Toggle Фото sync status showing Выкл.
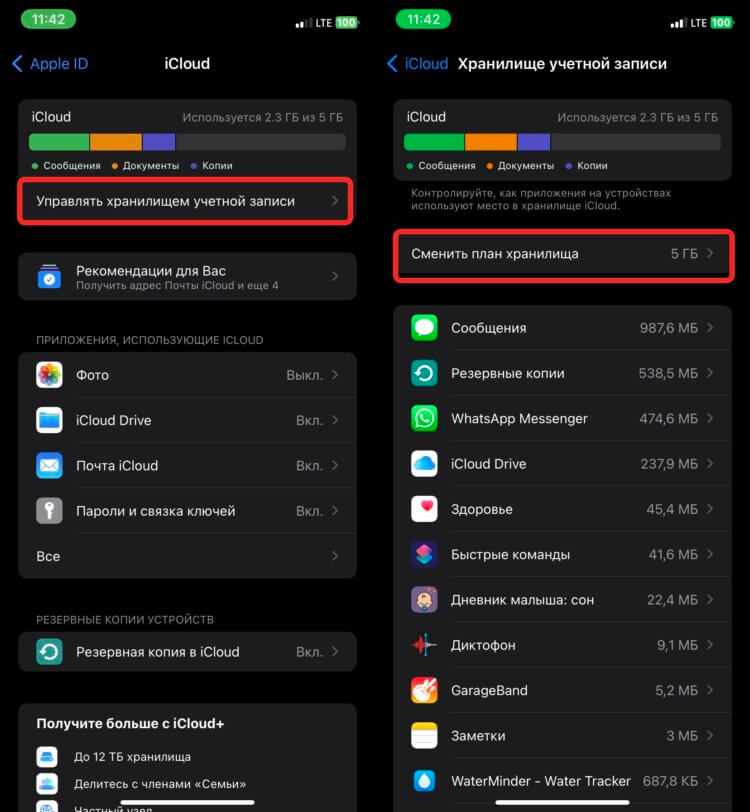This screenshot has width=750, height=812. pos(305,375)
